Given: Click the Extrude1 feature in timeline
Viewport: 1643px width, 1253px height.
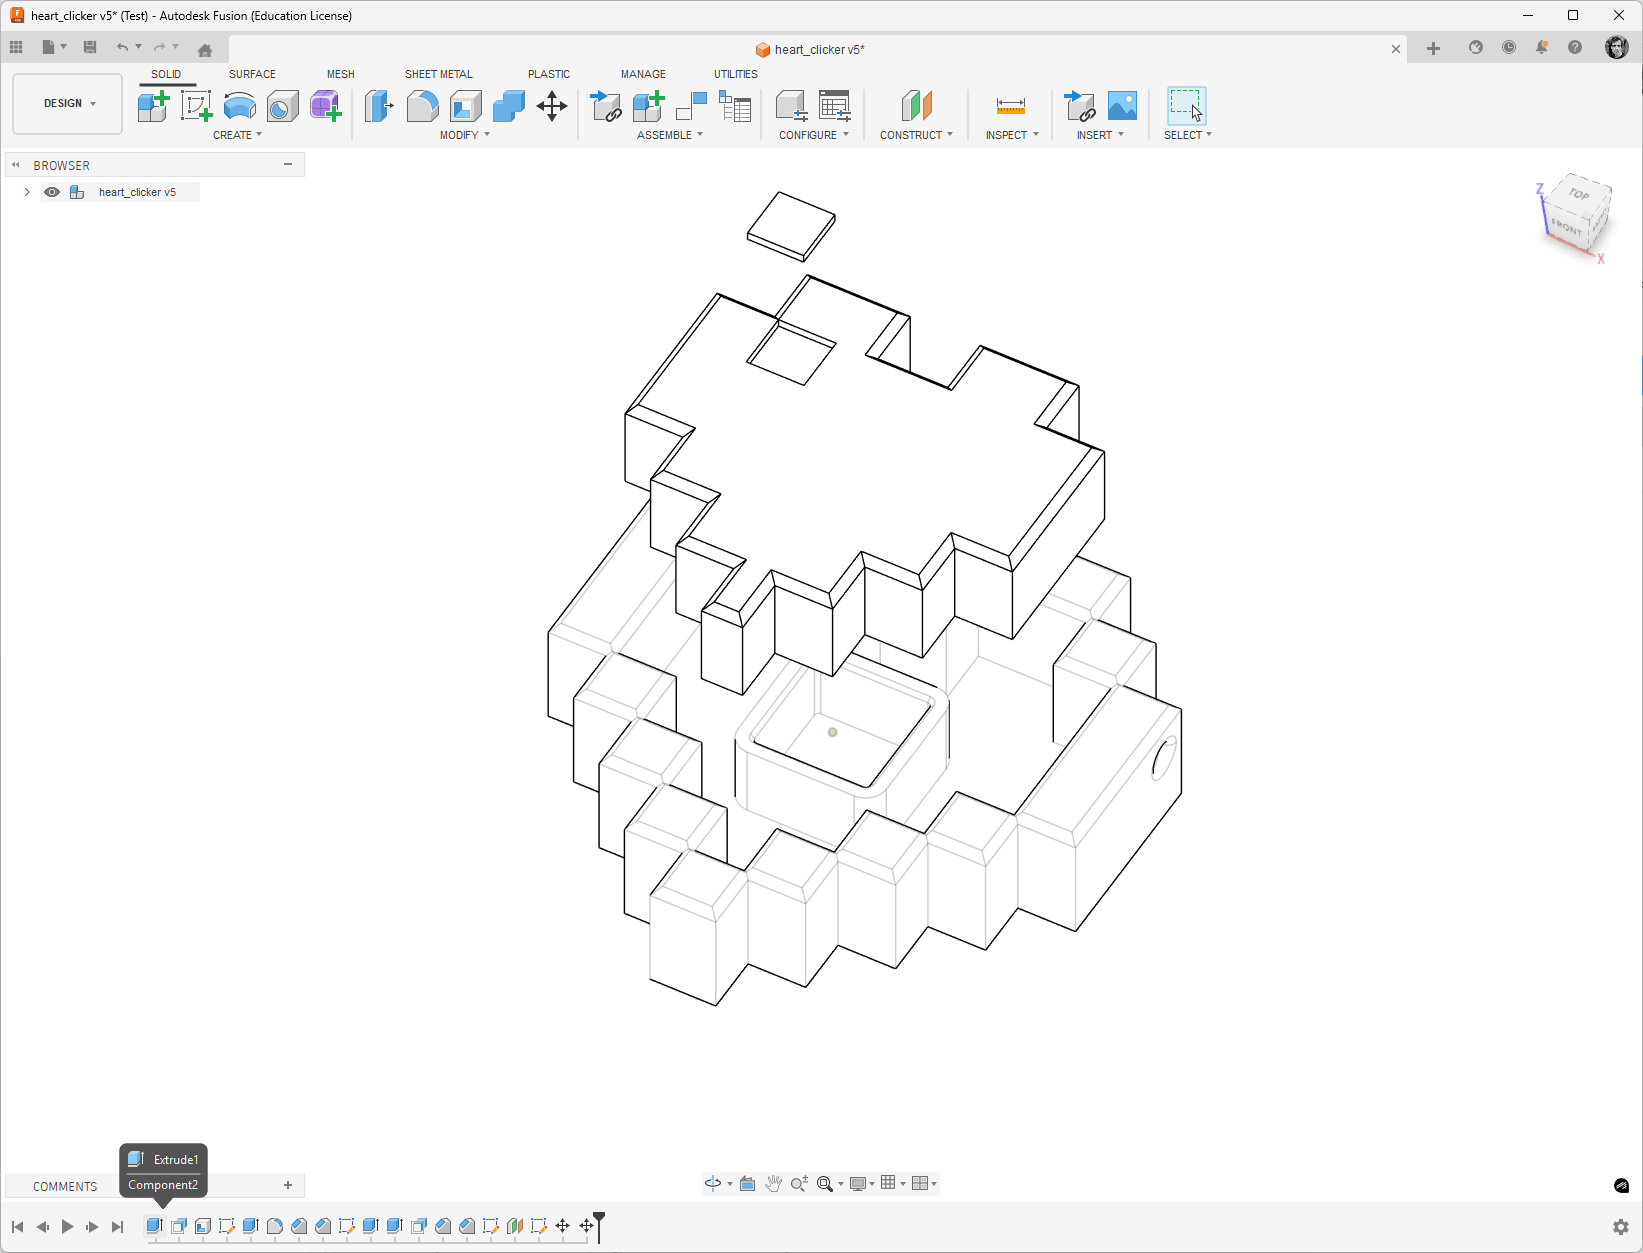Looking at the screenshot, I should [x=154, y=1225].
